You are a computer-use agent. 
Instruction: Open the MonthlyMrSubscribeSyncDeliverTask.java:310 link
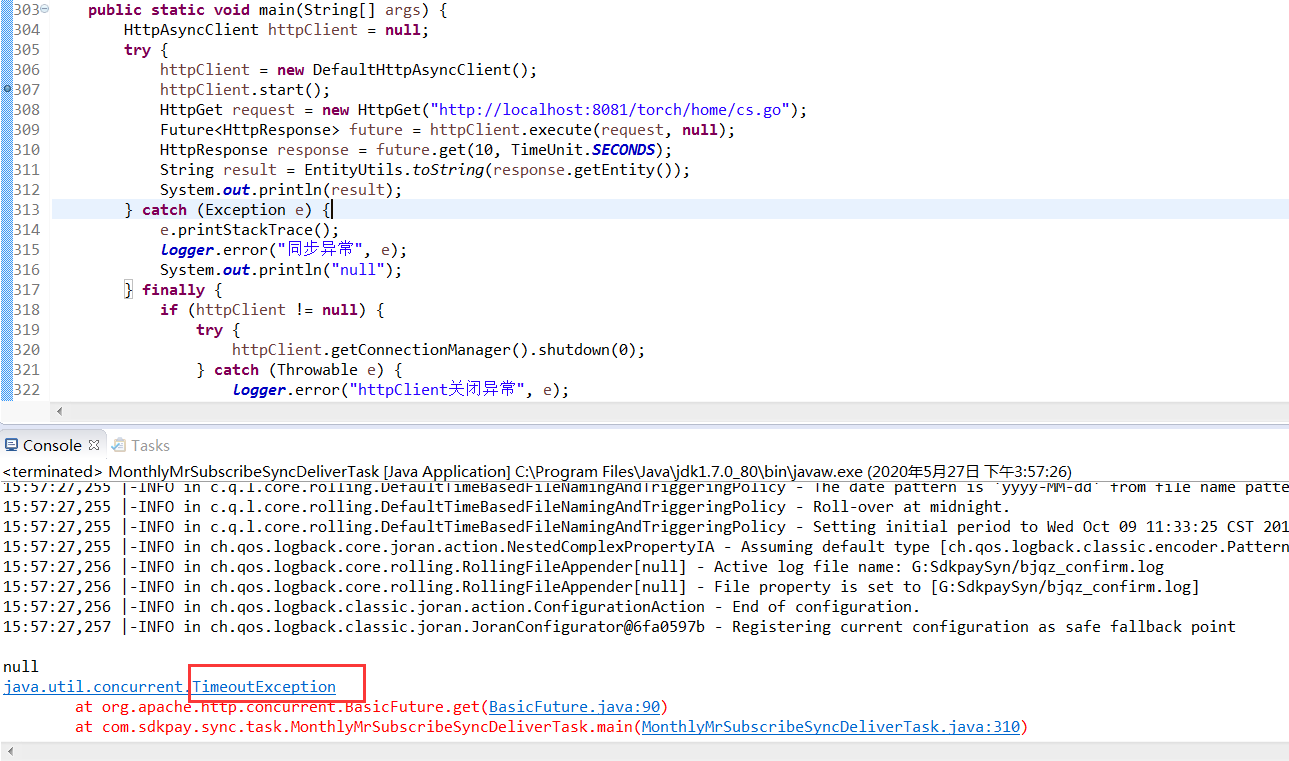coord(830,726)
